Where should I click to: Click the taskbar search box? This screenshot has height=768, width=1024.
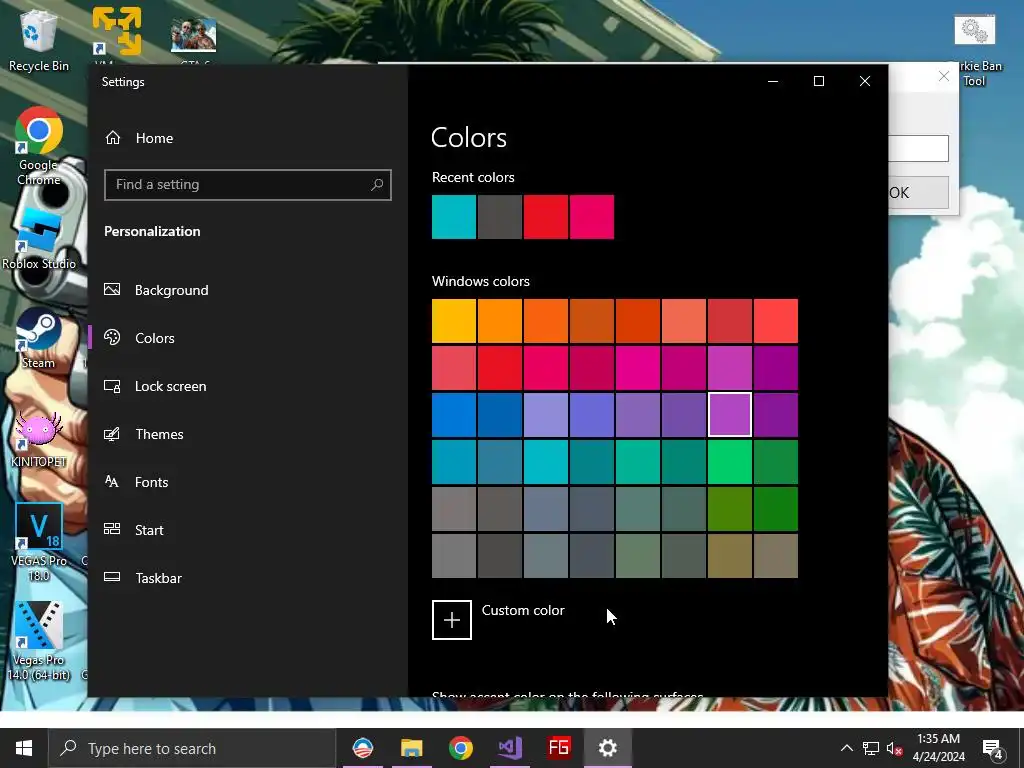pyautogui.click(x=192, y=748)
